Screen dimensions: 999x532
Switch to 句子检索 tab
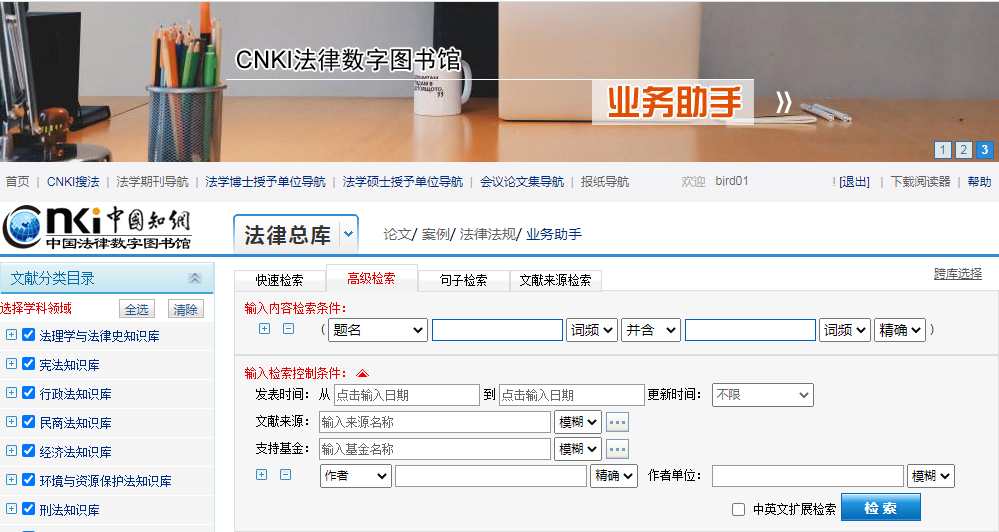pos(464,280)
